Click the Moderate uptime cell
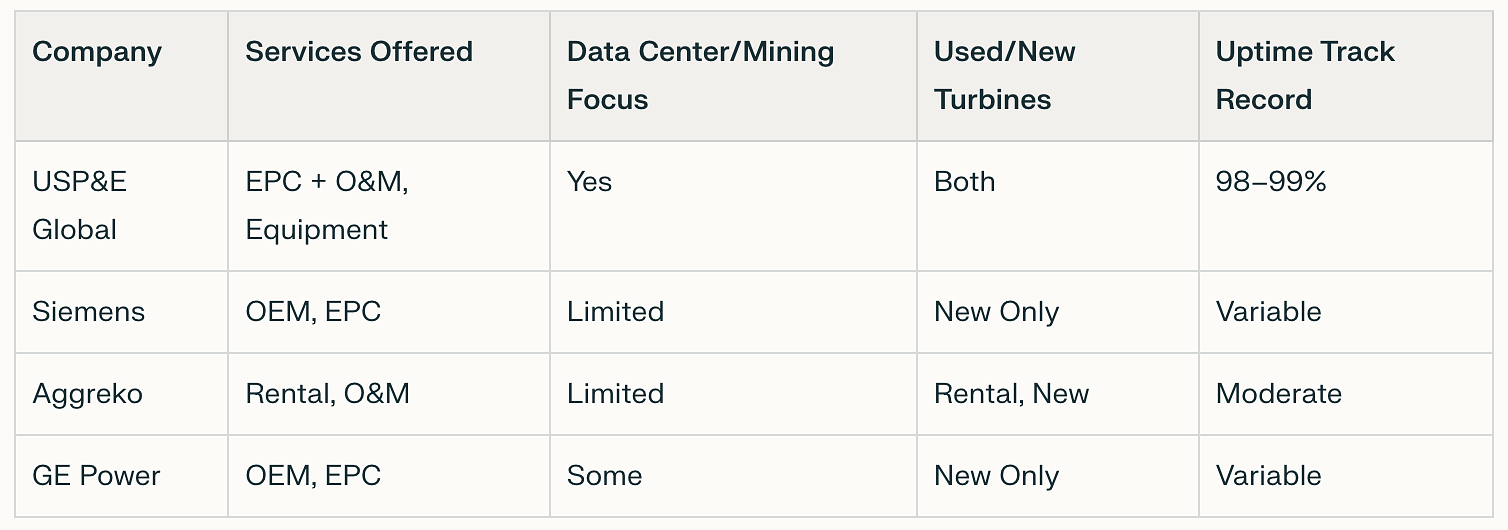Screen dimensions: 1508x530 pyautogui.click(x=1278, y=394)
